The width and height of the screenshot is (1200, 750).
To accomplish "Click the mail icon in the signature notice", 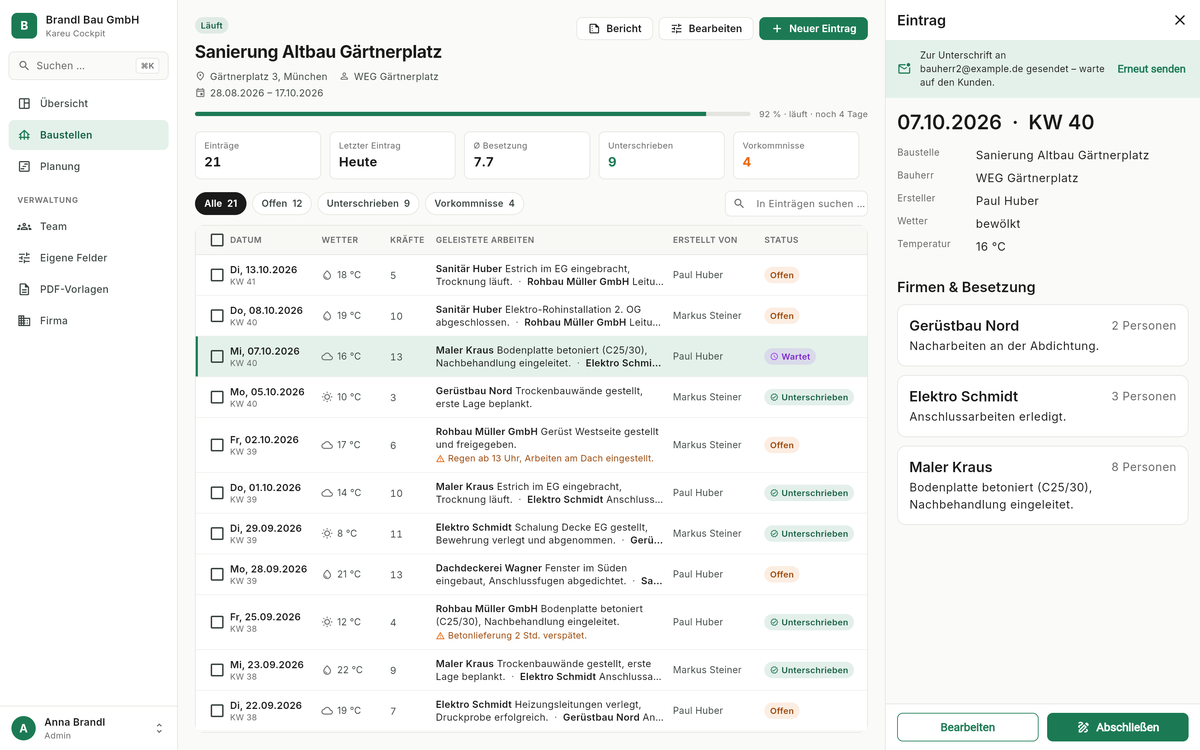I will point(904,69).
